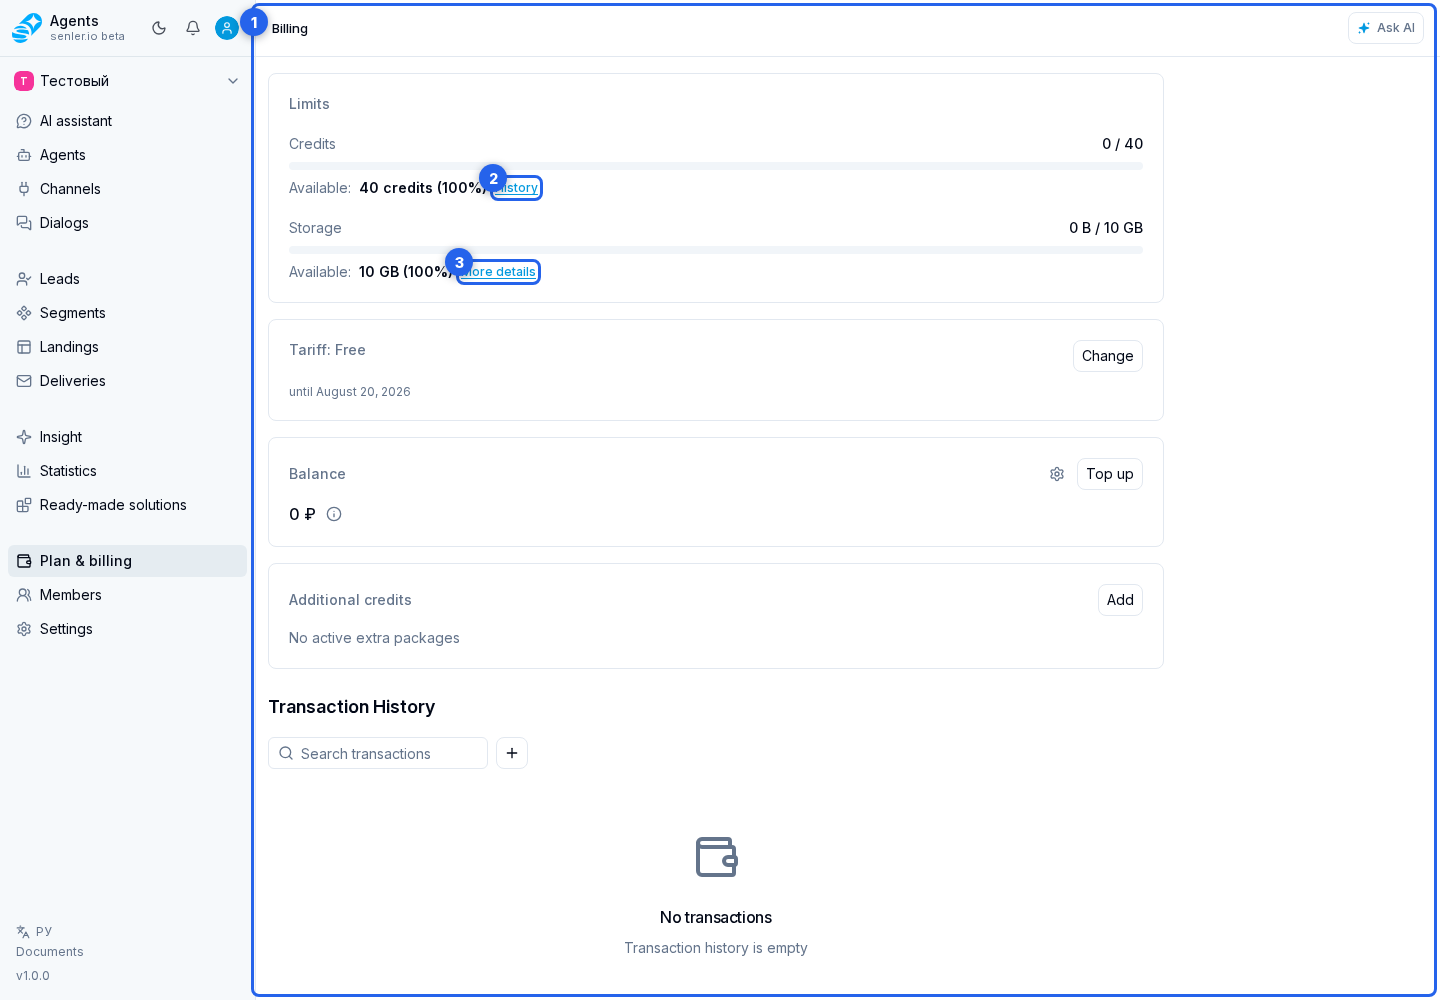
Task: Open Settings page in sidebar
Action: pyautogui.click(x=127, y=629)
